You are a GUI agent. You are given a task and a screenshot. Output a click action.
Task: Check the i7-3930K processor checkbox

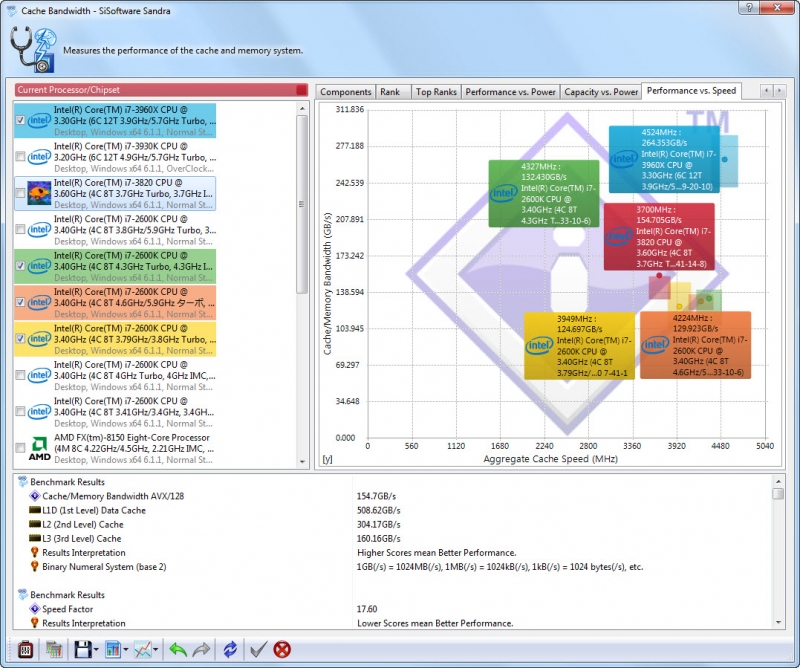(x=20, y=157)
